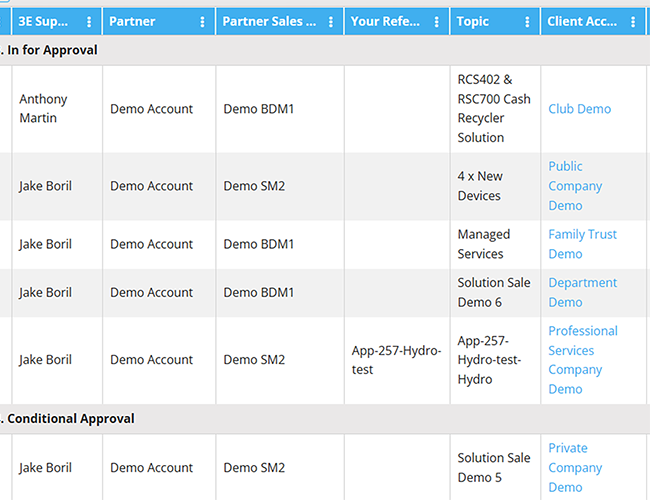Sort by the Partner column header
Image resolution: width=650 pixels, height=500 pixels.
[x=132, y=22]
